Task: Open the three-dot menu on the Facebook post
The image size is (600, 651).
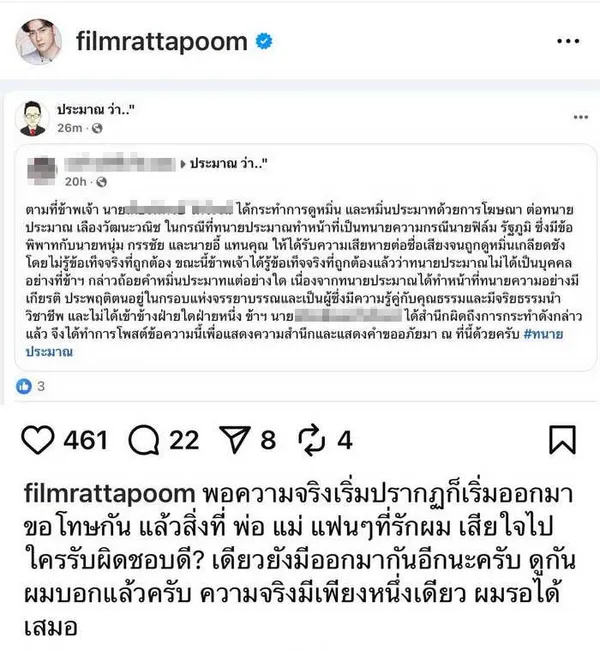Action: (x=580, y=117)
